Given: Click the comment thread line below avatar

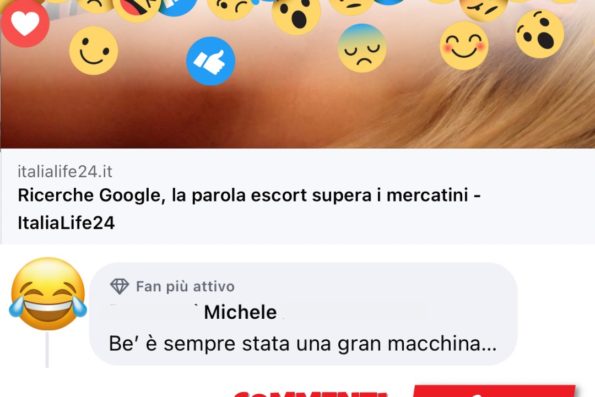Looking at the screenshot, I should tap(47, 350).
